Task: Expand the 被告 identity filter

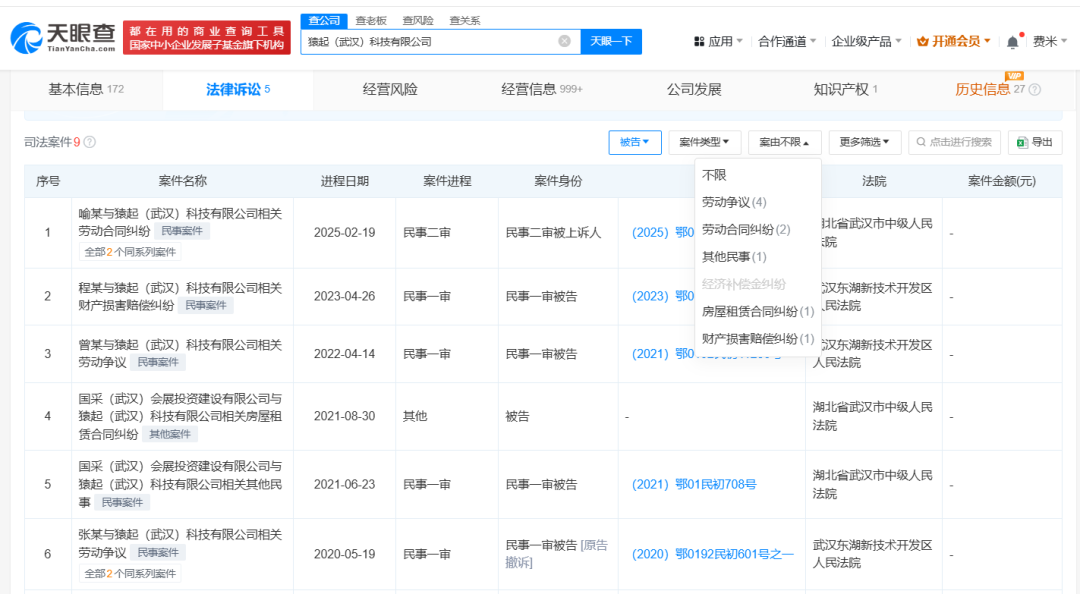Action: click(635, 143)
